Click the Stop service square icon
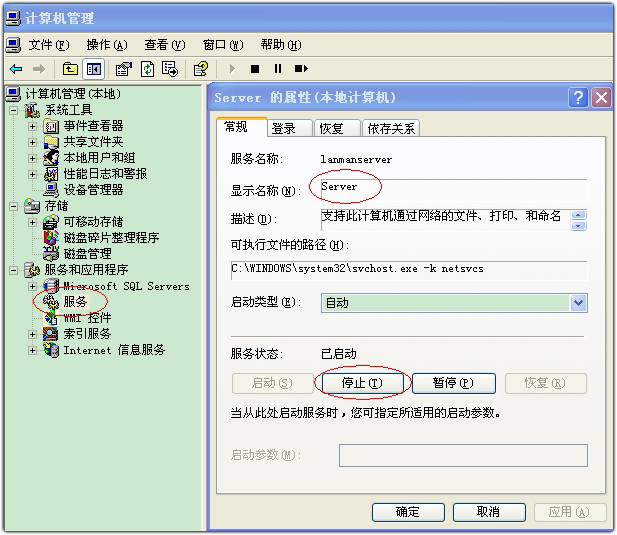Image resolution: width=617 pixels, height=535 pixels. click(255, 69)
